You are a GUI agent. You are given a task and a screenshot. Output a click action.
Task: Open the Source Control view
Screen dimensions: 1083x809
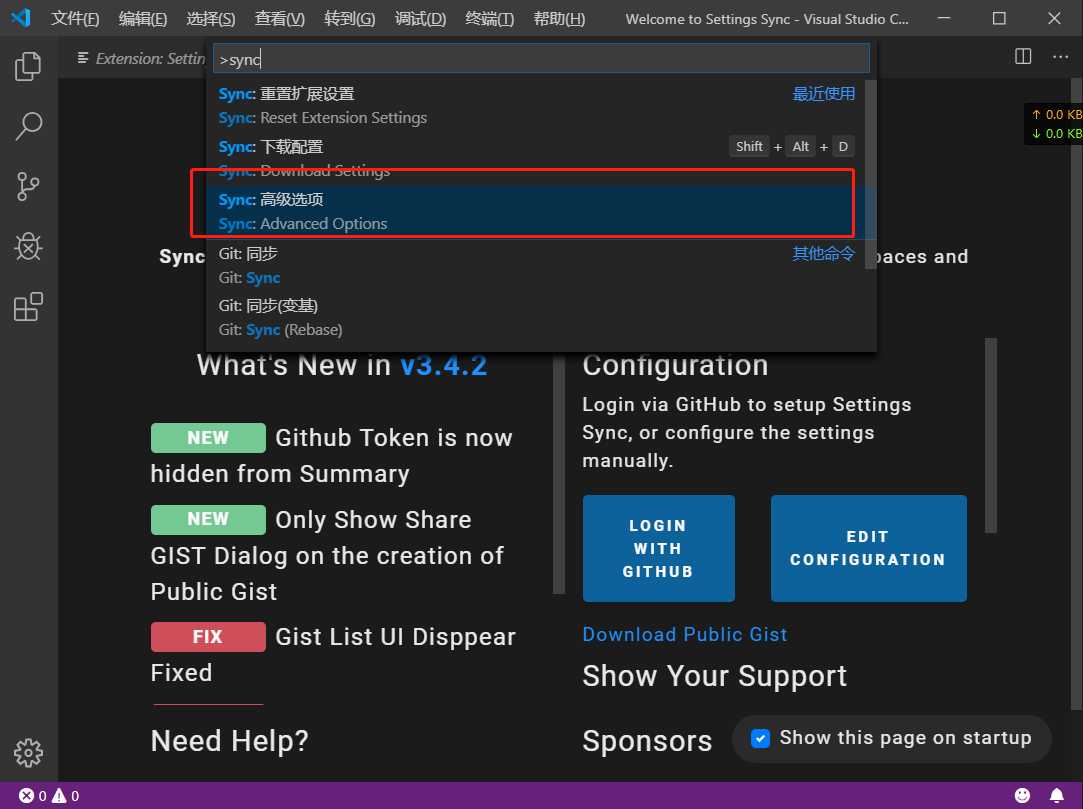28,187
